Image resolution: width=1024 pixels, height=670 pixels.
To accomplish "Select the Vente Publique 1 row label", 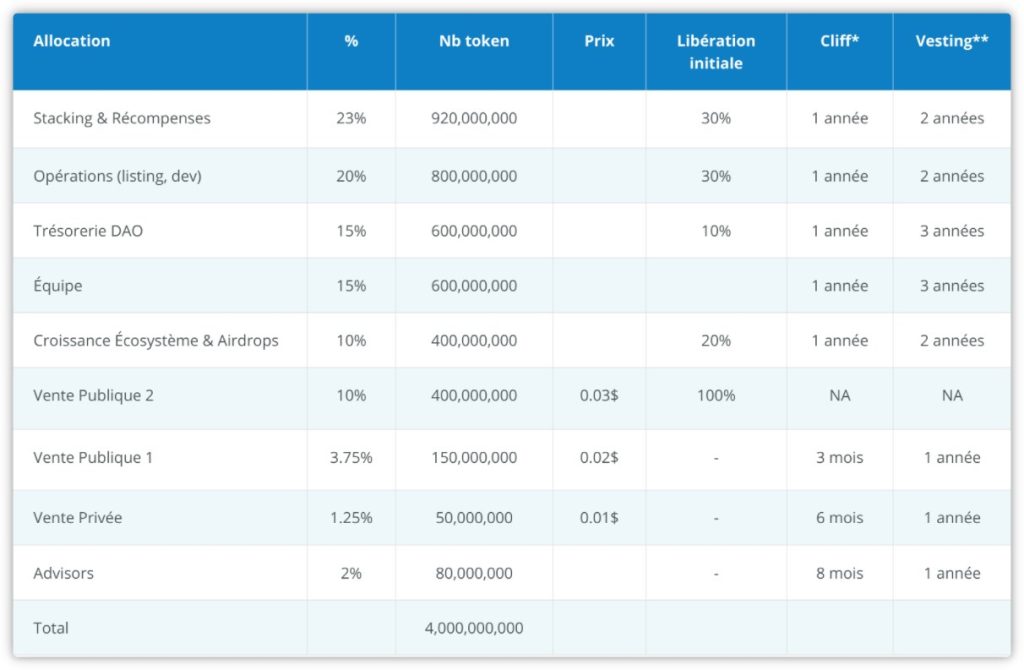I will (93, 457).
